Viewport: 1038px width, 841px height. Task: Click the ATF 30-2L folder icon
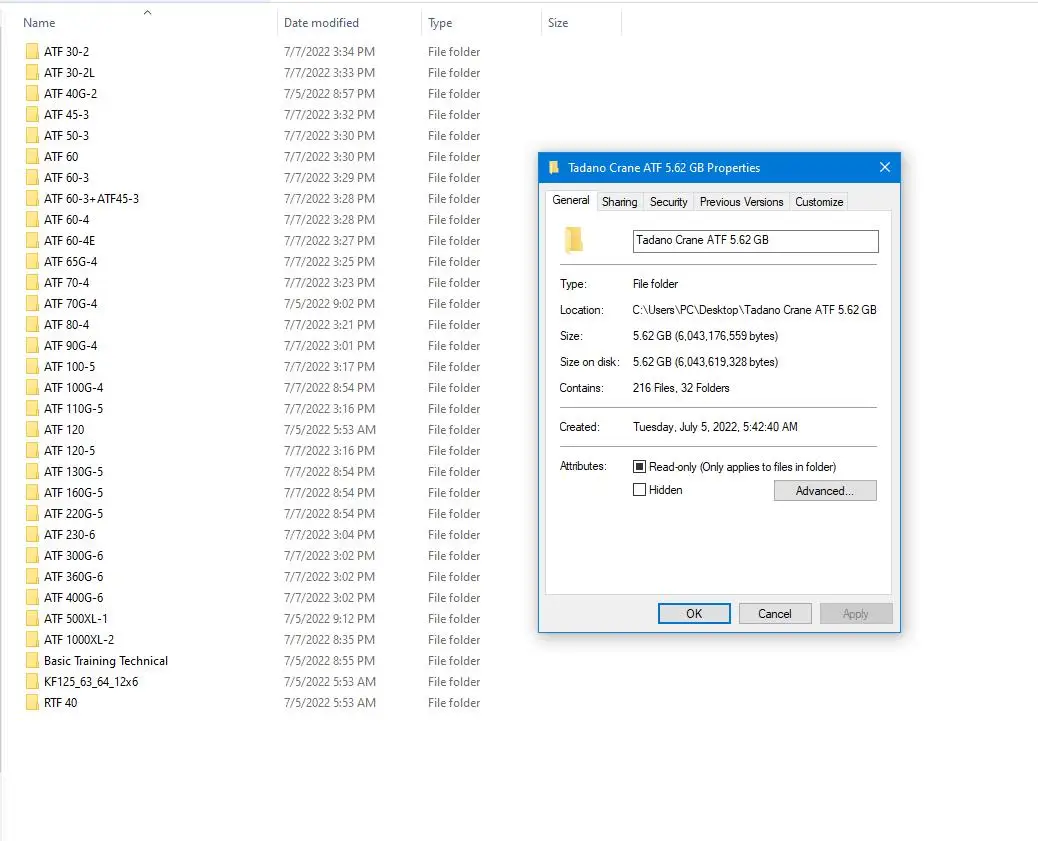coord(32,73)
